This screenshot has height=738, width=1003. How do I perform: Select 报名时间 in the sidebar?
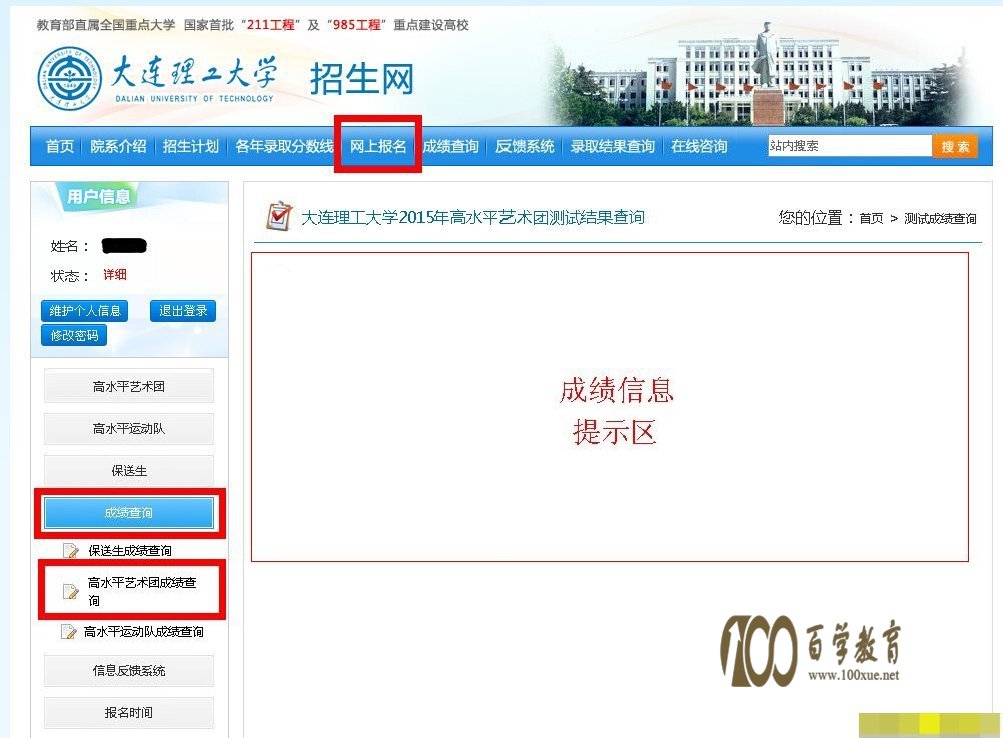[x=129, y=712]
